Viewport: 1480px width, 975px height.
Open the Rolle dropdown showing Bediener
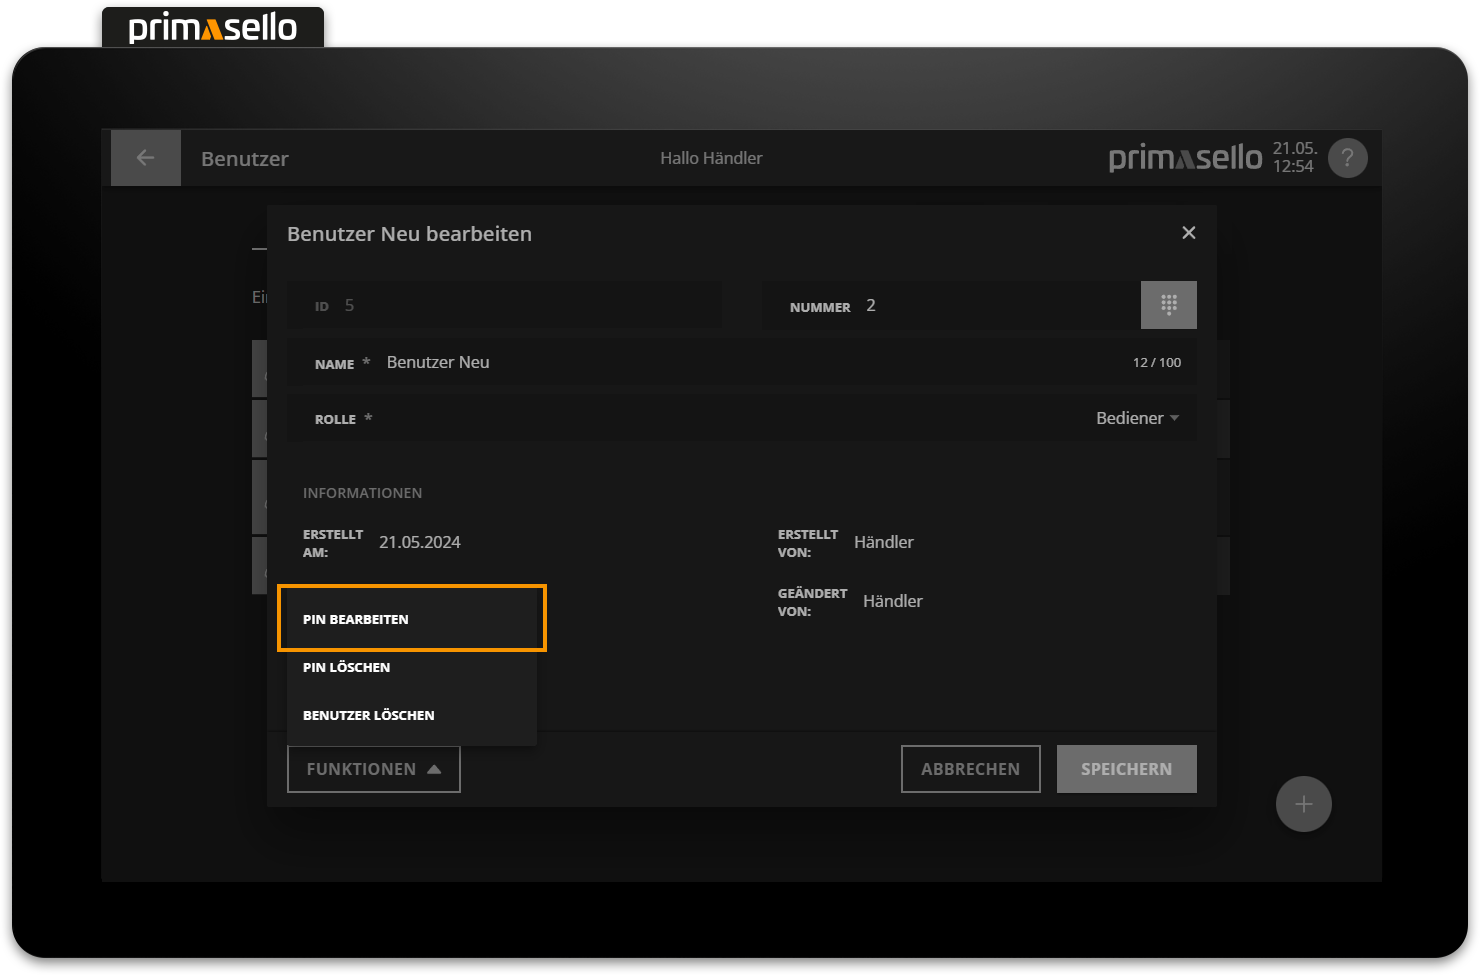pos(1137,417)
